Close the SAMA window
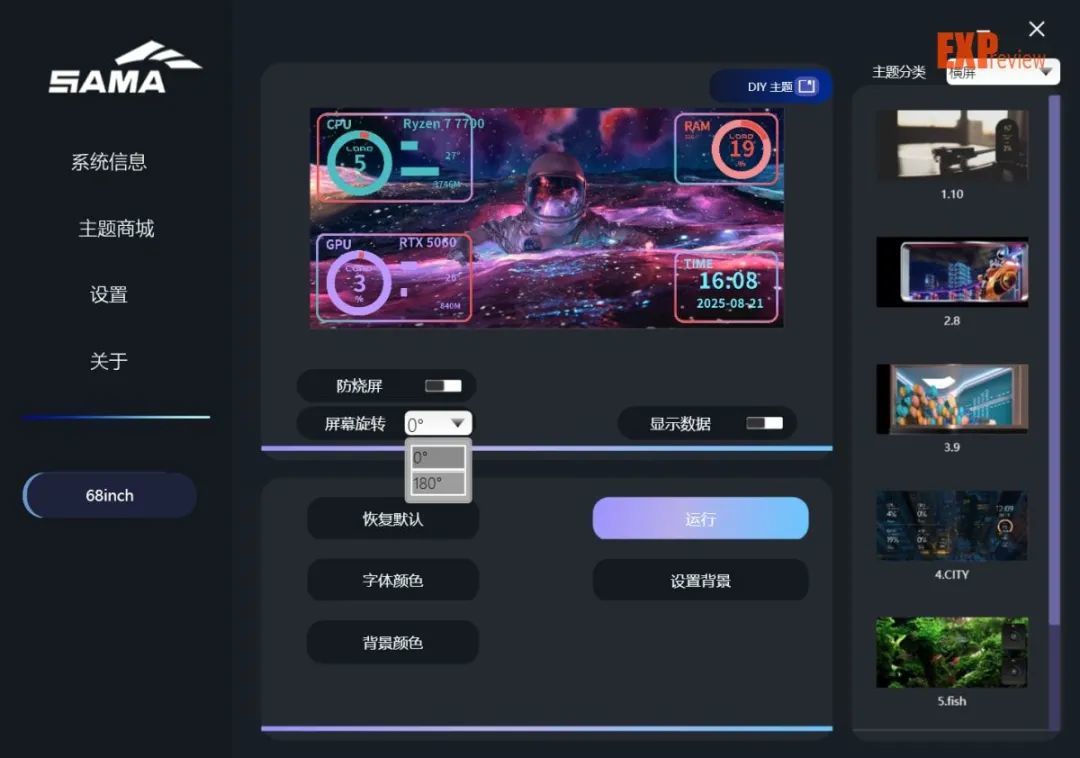 point(1037,29)
